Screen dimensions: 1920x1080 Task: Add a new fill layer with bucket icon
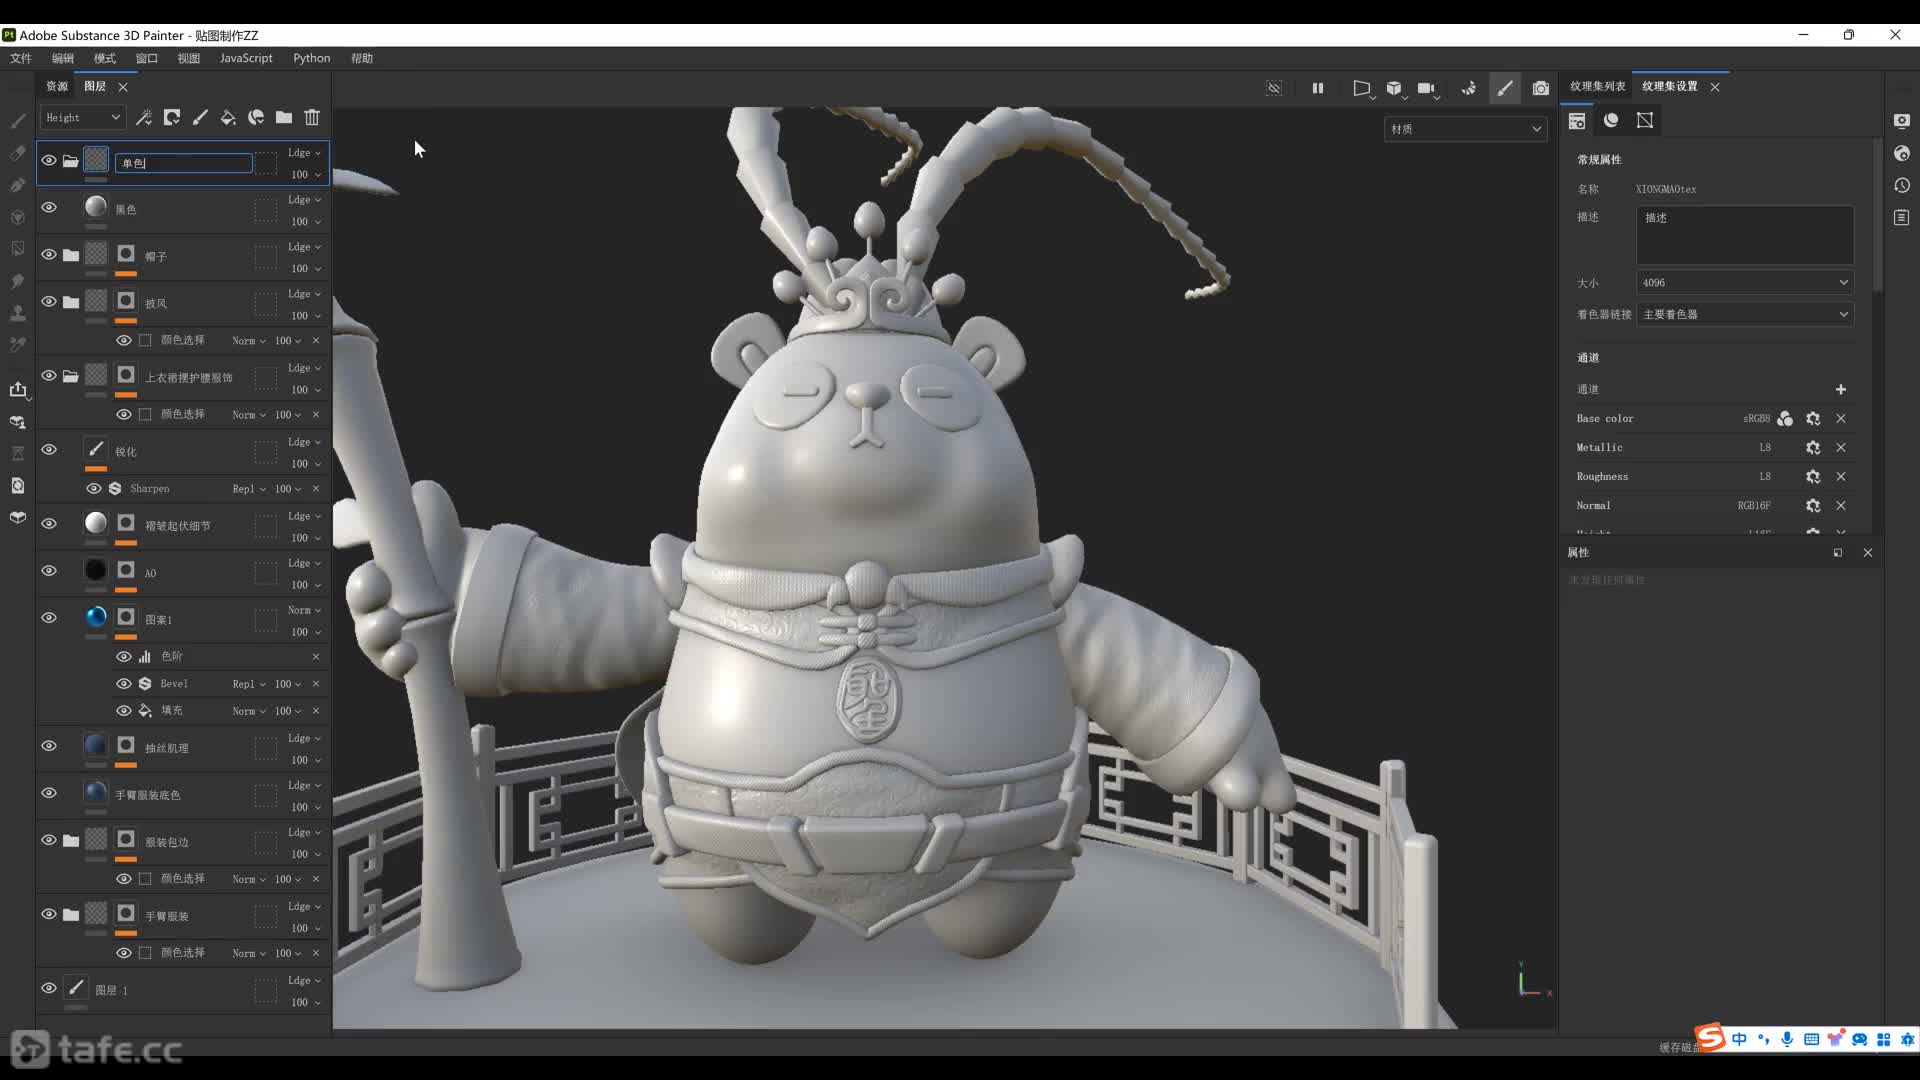pyautogui.click(x=228, y=117)
